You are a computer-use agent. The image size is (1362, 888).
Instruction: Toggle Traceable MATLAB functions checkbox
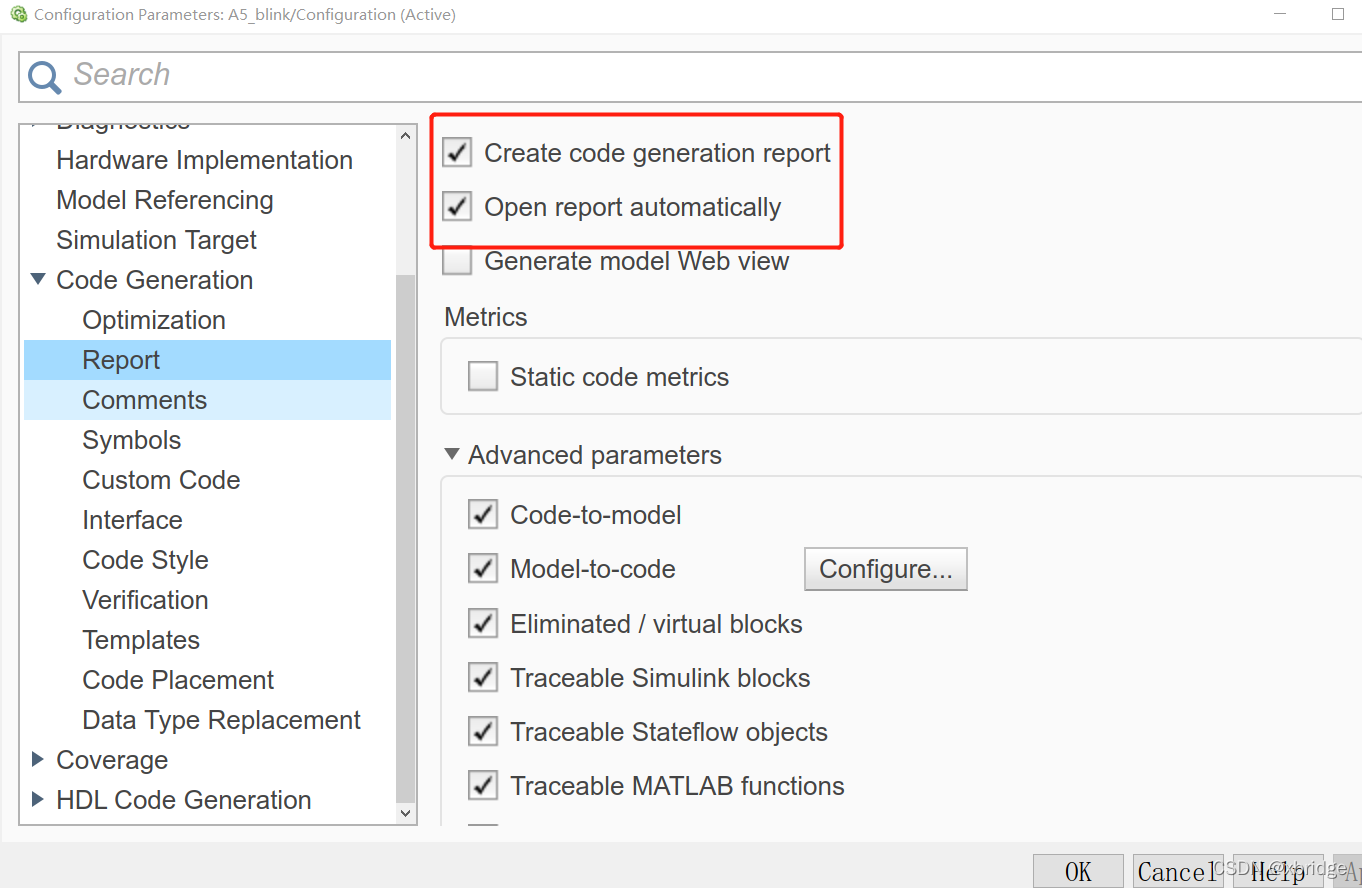[483, 786]
